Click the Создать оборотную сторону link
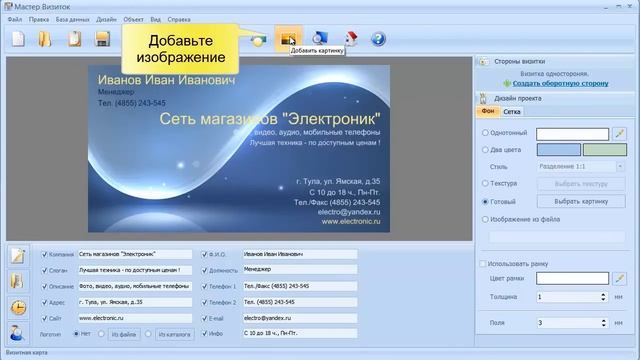This screenshot has height=360, width=640. pyautogui.click(x=560, y=83)
